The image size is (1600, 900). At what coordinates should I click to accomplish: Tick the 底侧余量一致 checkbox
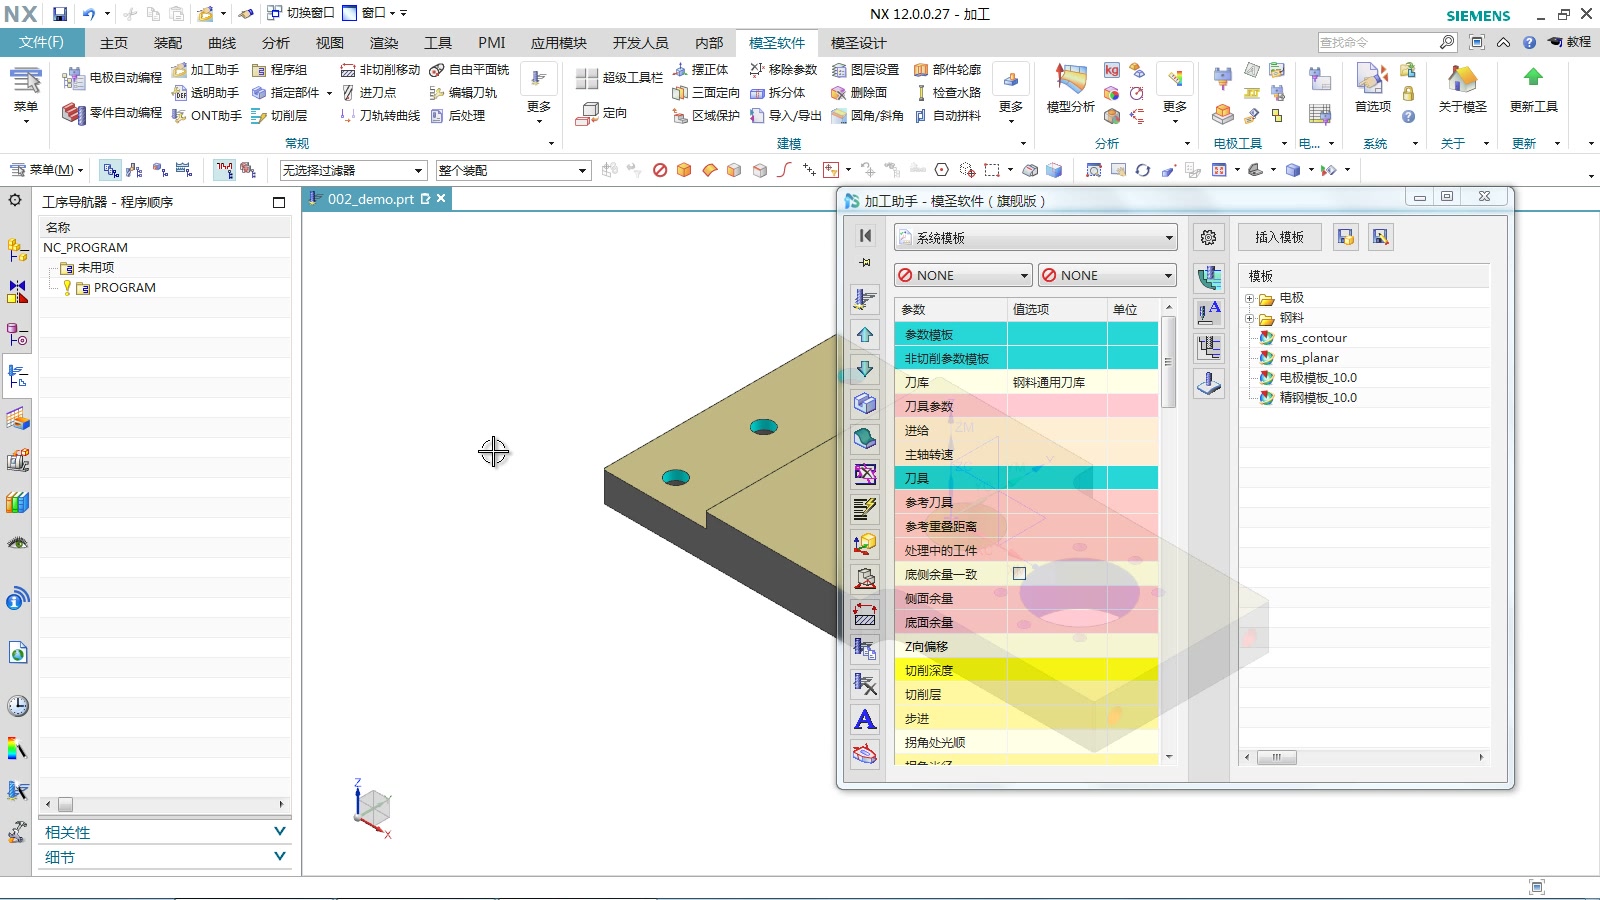click(1019, 574)
